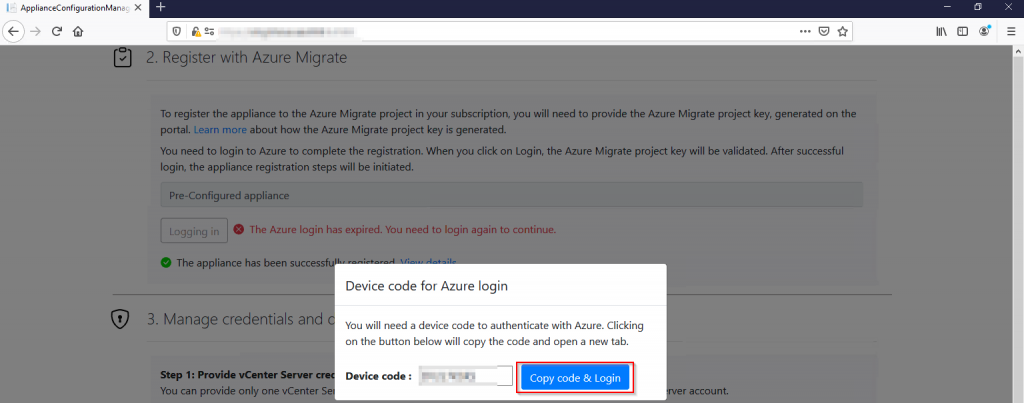Open the Library icon in the toolbar
Viewport: 1024px width, 403px height.
click(942, 31)
